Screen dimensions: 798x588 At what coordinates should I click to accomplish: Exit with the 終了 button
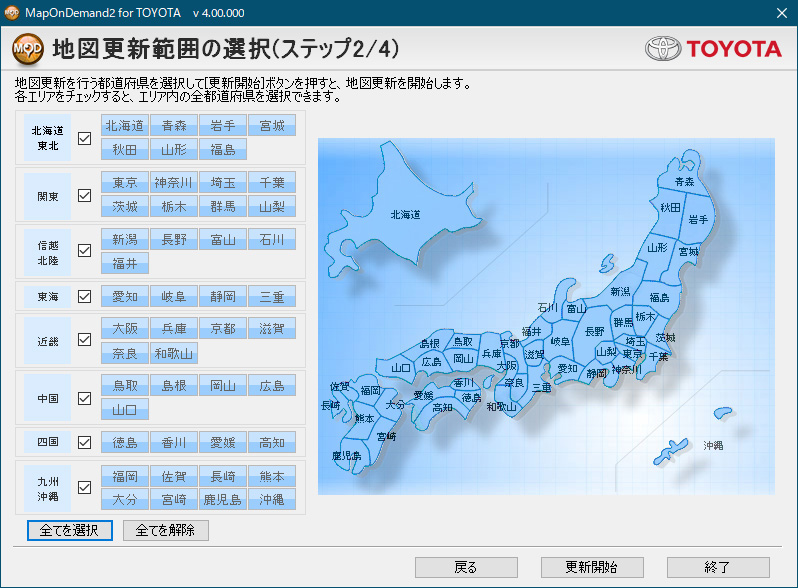coord(718,567)
